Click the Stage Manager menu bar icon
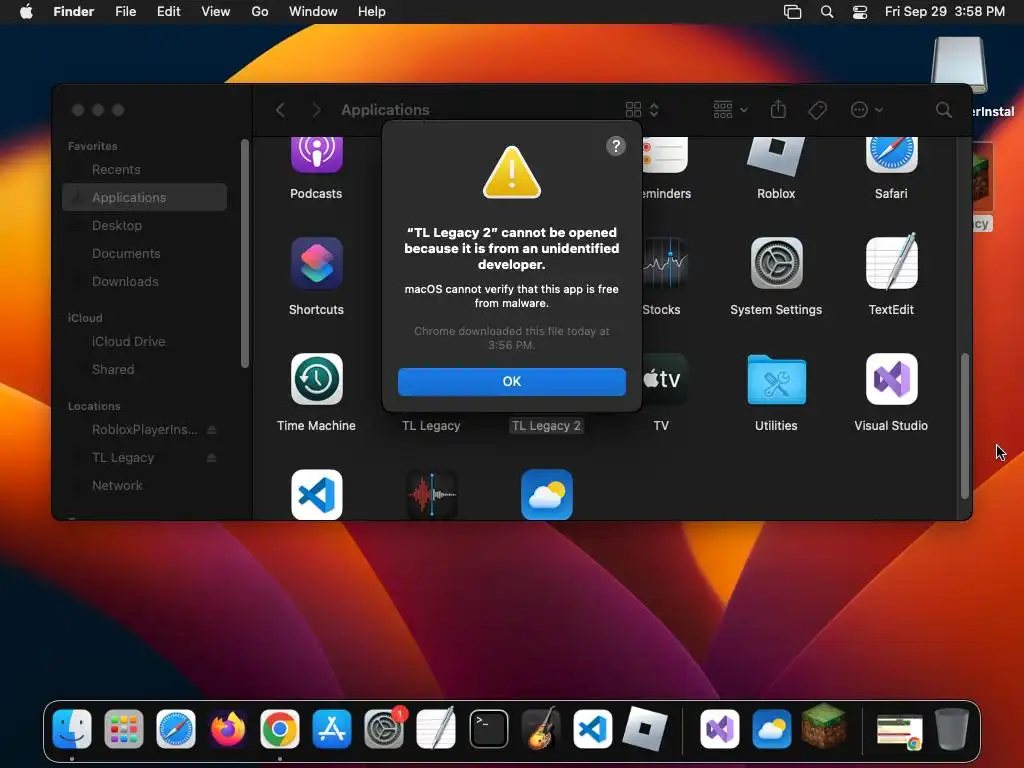Viewport: 1024px width, 768px height. [x=792, y=12]
